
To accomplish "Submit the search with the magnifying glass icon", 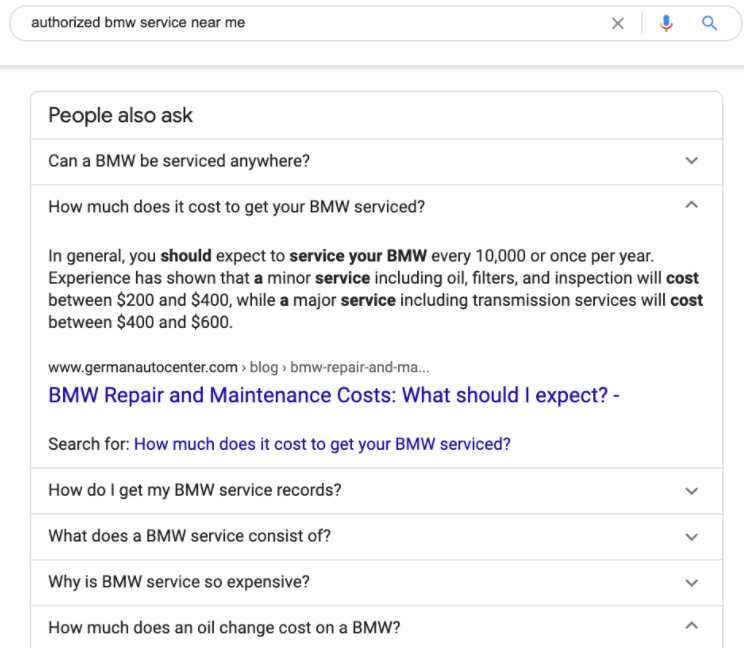I will tap(709, 23).
